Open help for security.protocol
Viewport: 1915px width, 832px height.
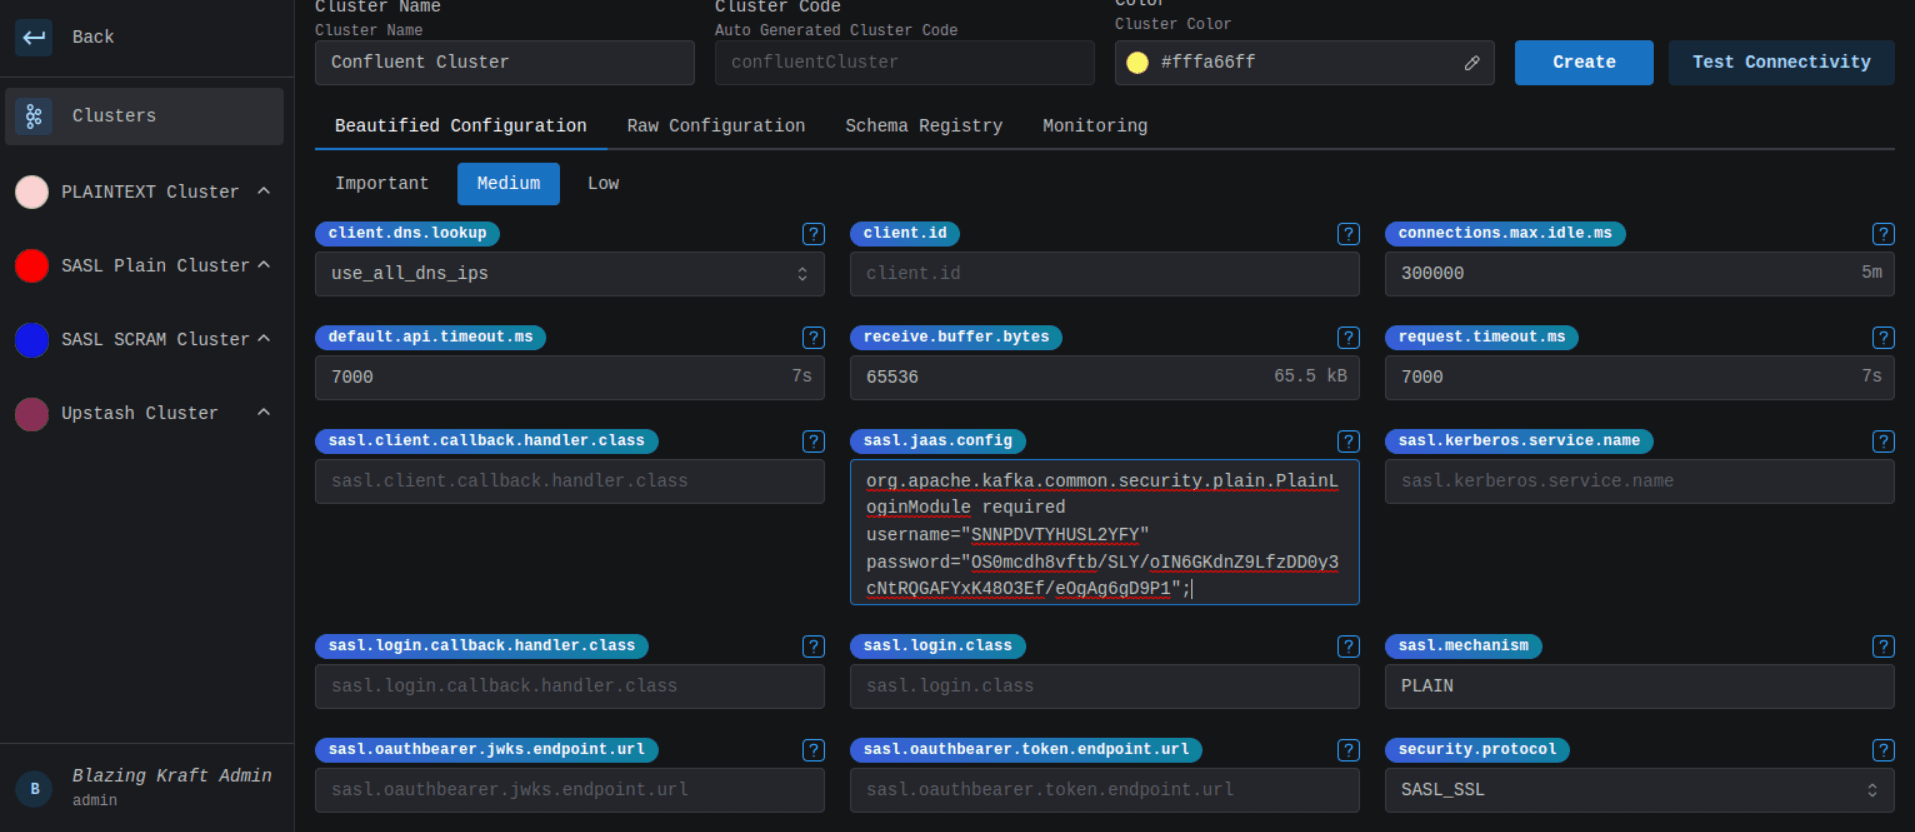pos(1883,750)
